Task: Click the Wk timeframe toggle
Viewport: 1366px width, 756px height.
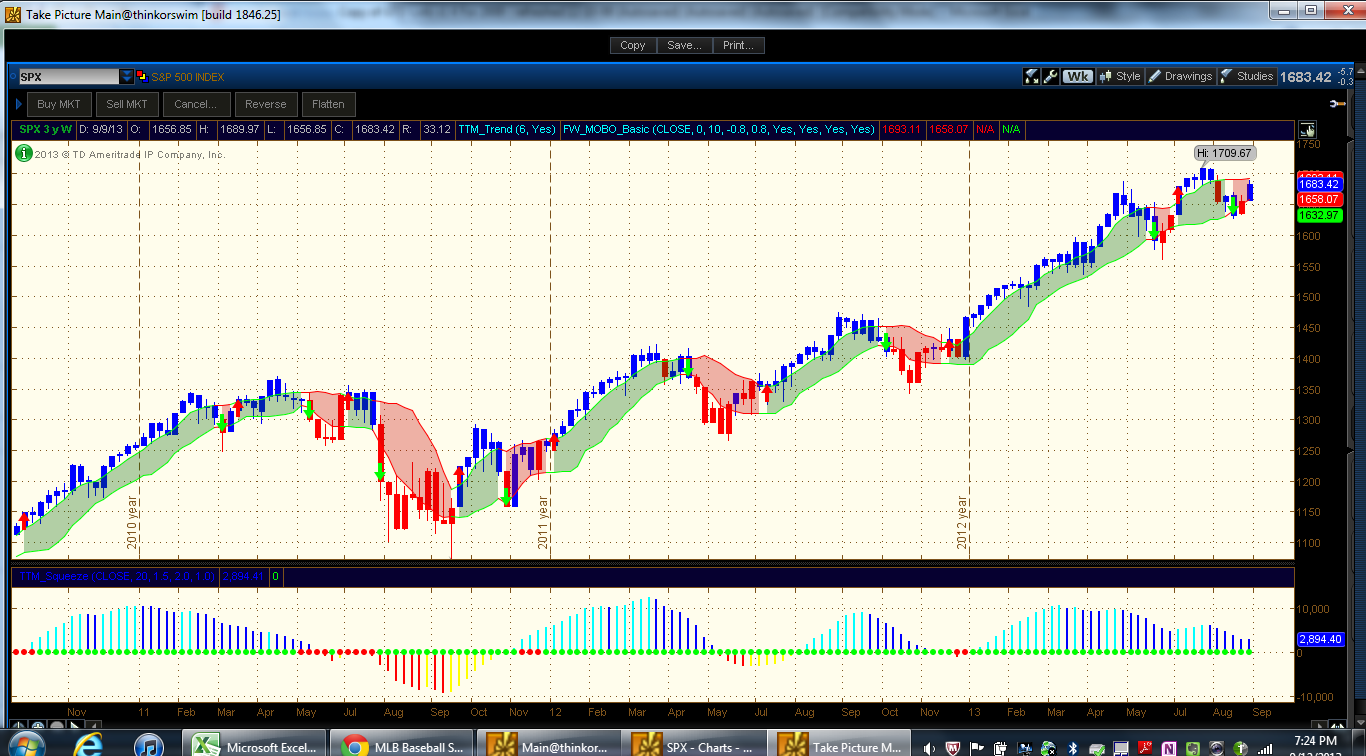Action: [x=1077, y=76]
